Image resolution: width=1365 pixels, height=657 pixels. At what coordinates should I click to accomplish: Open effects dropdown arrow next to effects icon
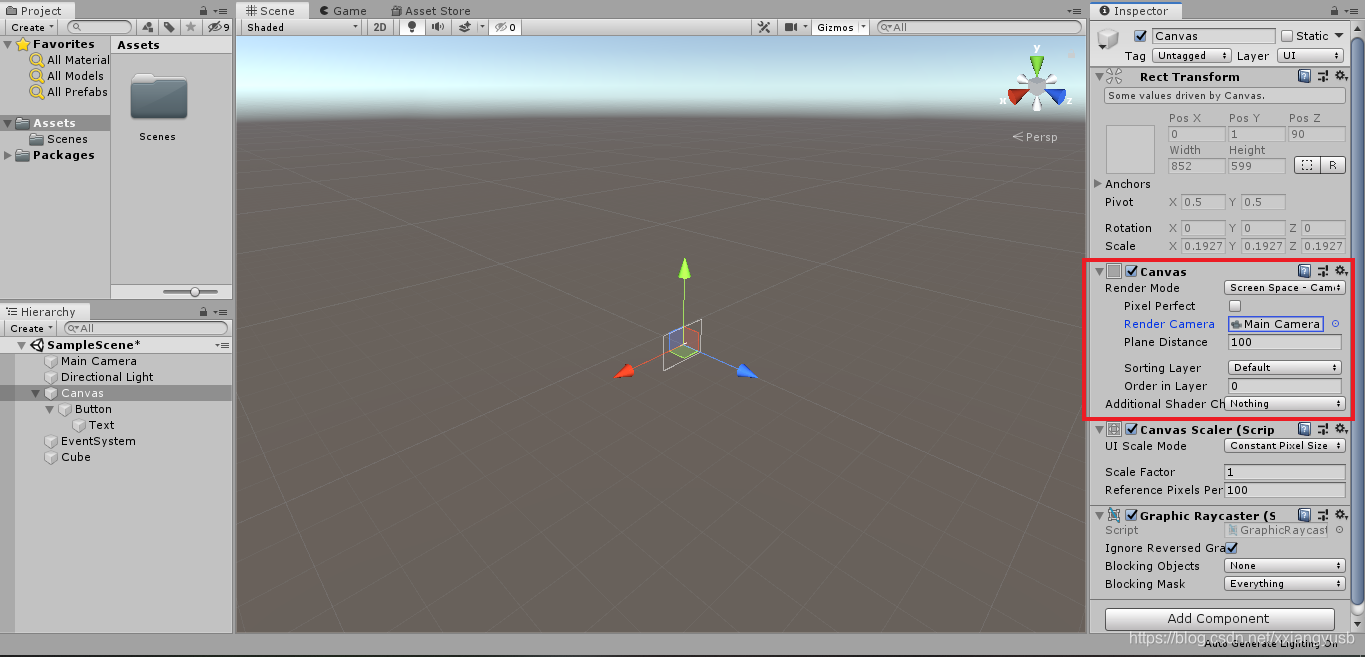482,27
